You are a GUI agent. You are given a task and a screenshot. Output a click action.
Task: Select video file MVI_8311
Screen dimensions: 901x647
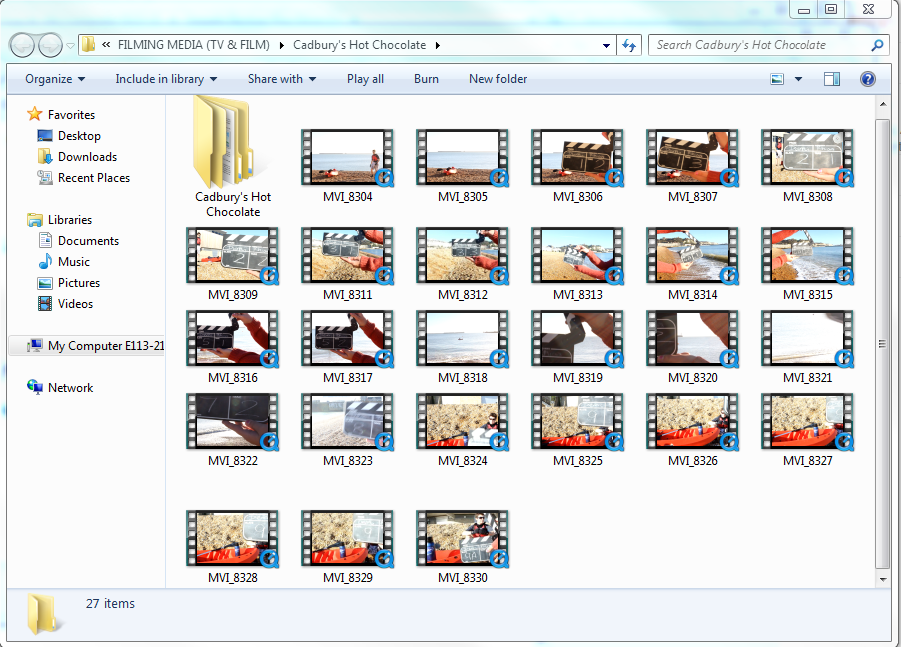(347, 264)
